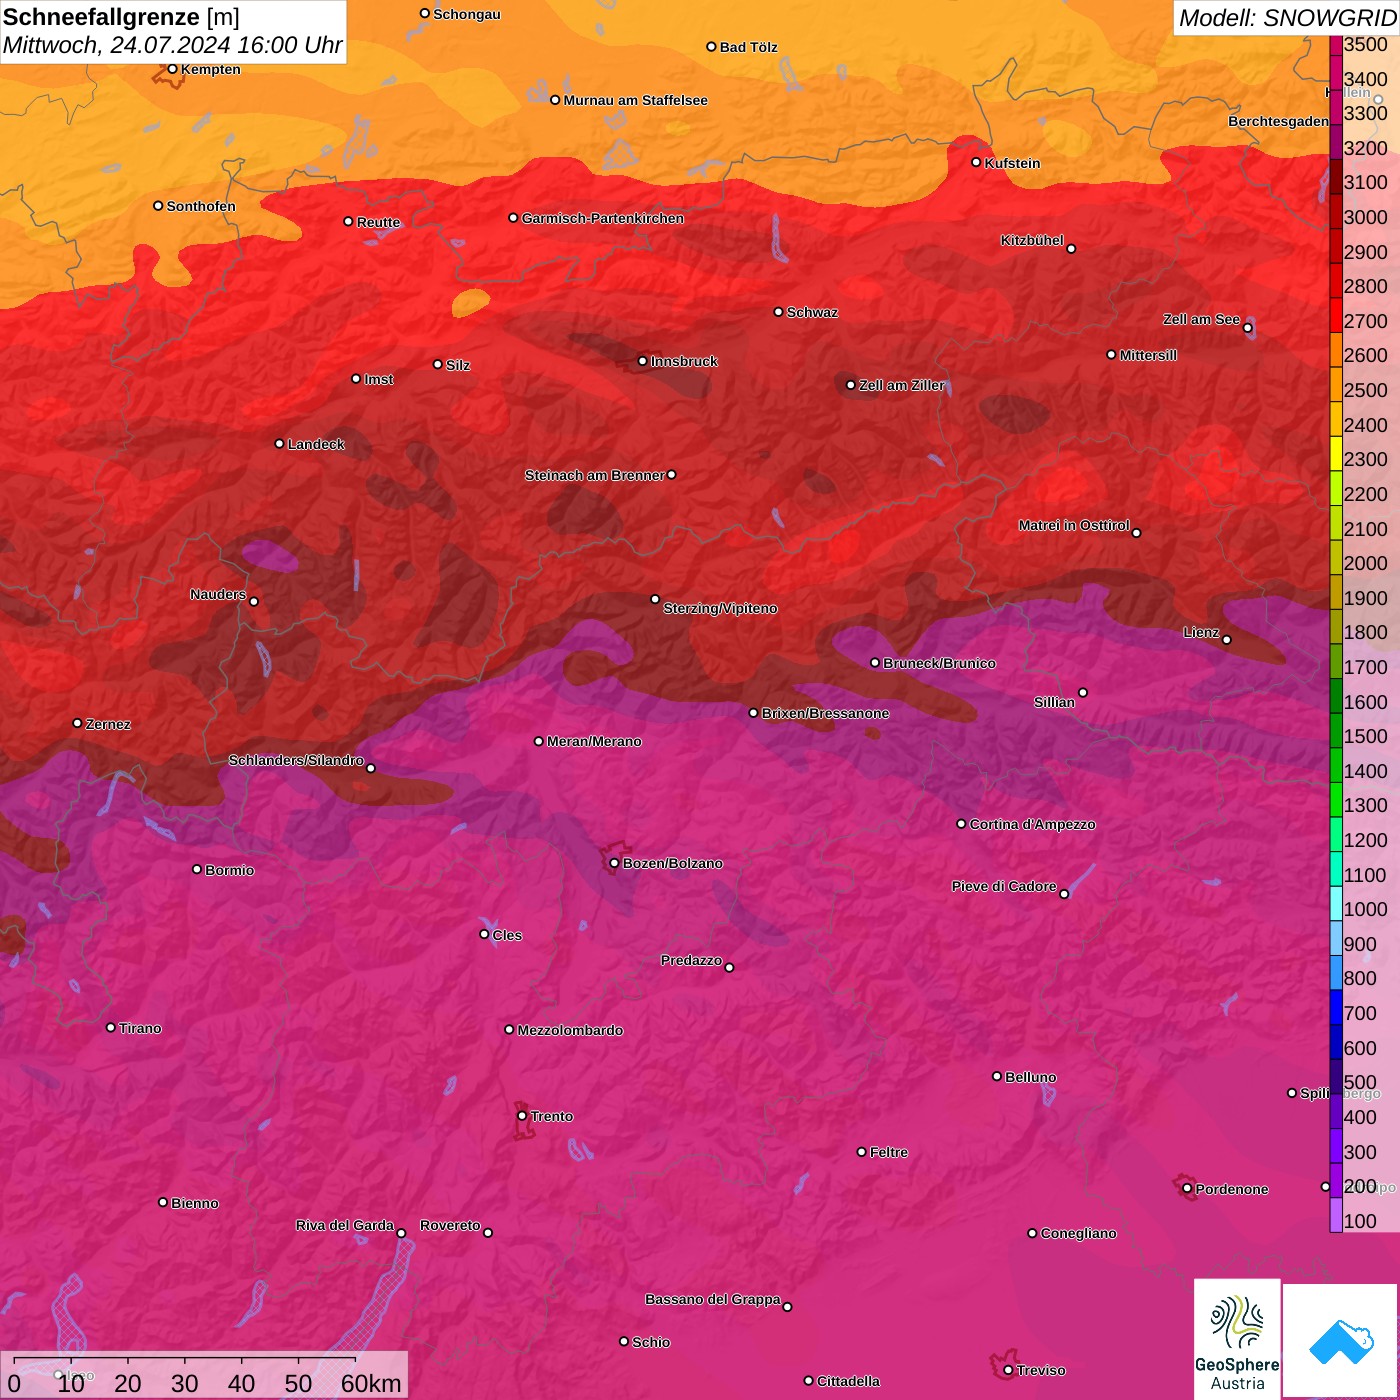The height and width of the screenshot is (1400, 1400).
Task: Click the blue avalanche service logo
Action: 1340,1340
